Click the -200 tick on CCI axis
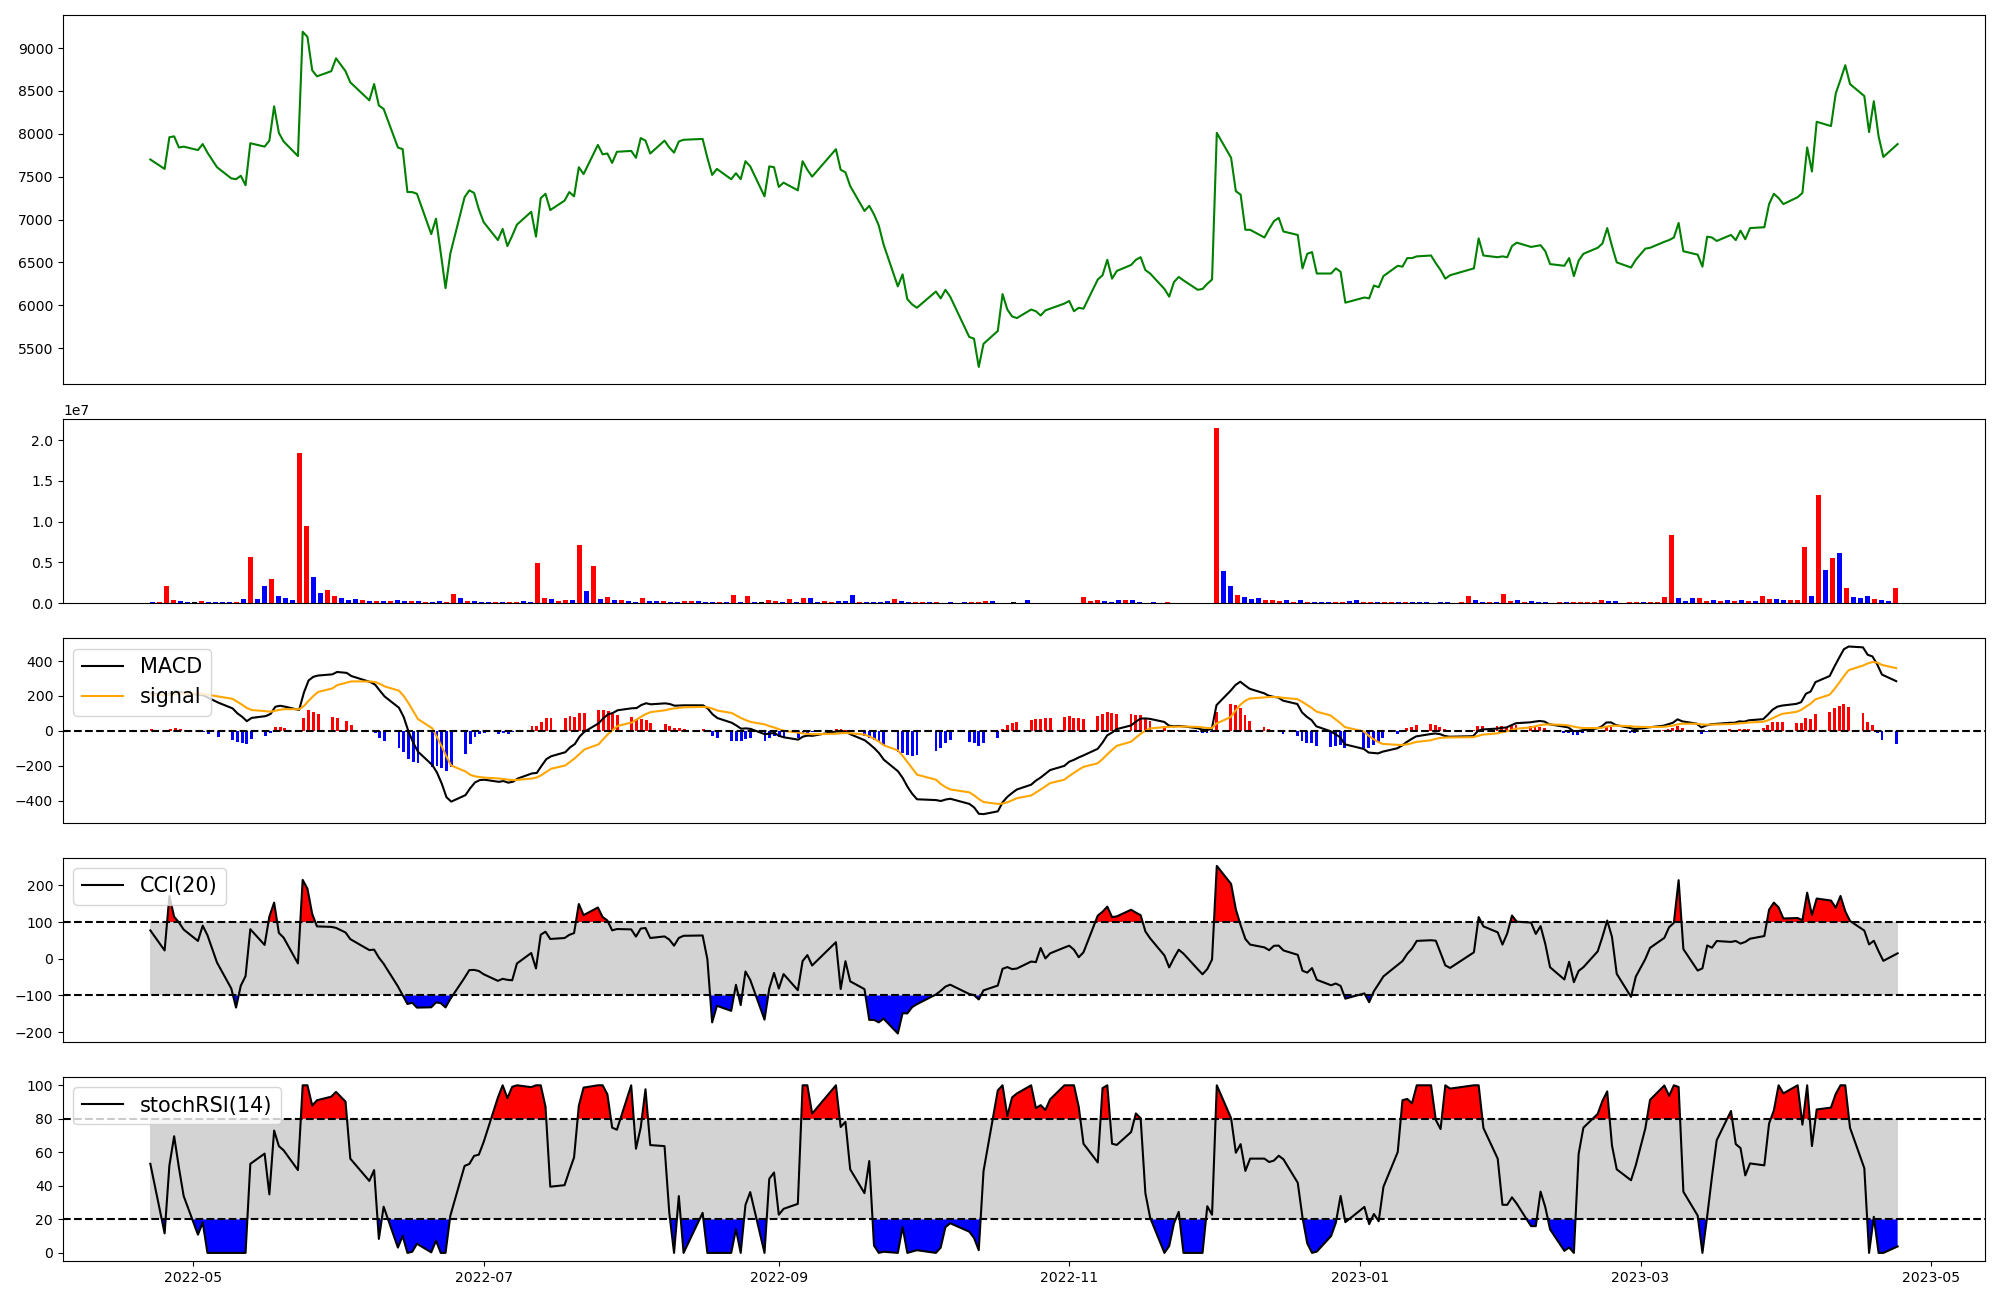Image resolution: width=2000 pixels, height=1300 pixels. click(x=33, y=1033)
